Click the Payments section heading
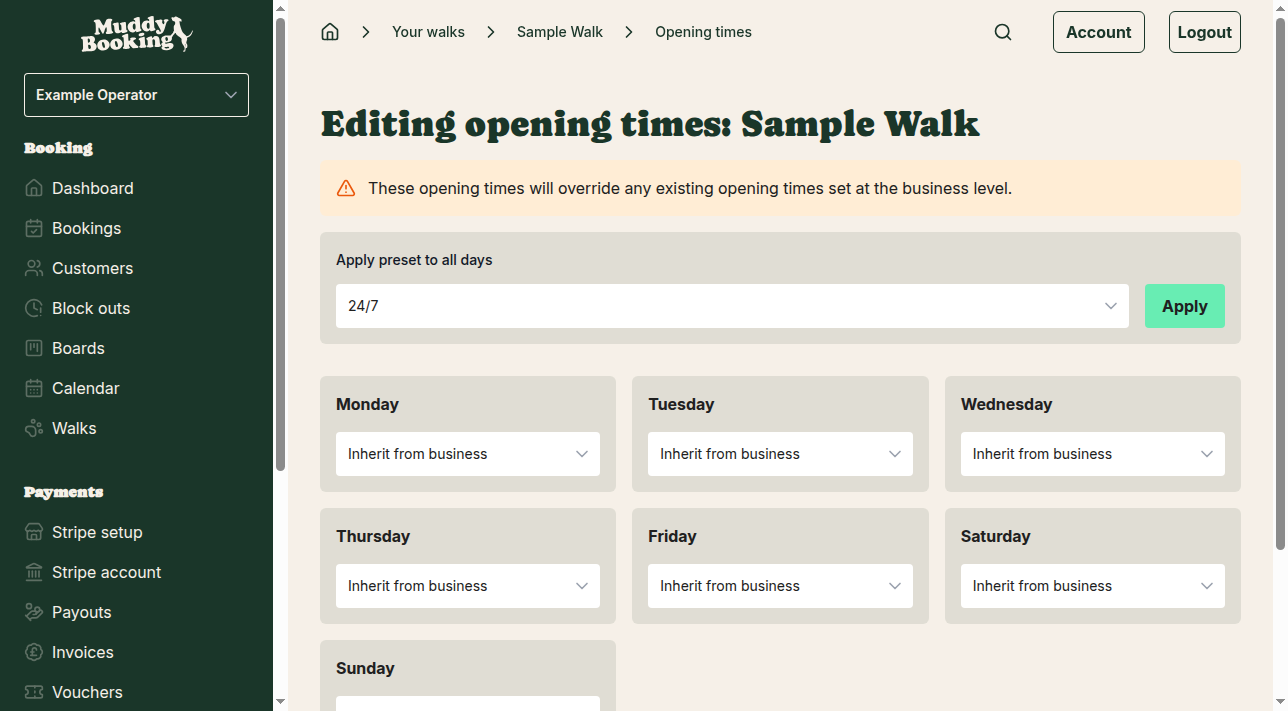1288x711 pixels. pos(63,492)
